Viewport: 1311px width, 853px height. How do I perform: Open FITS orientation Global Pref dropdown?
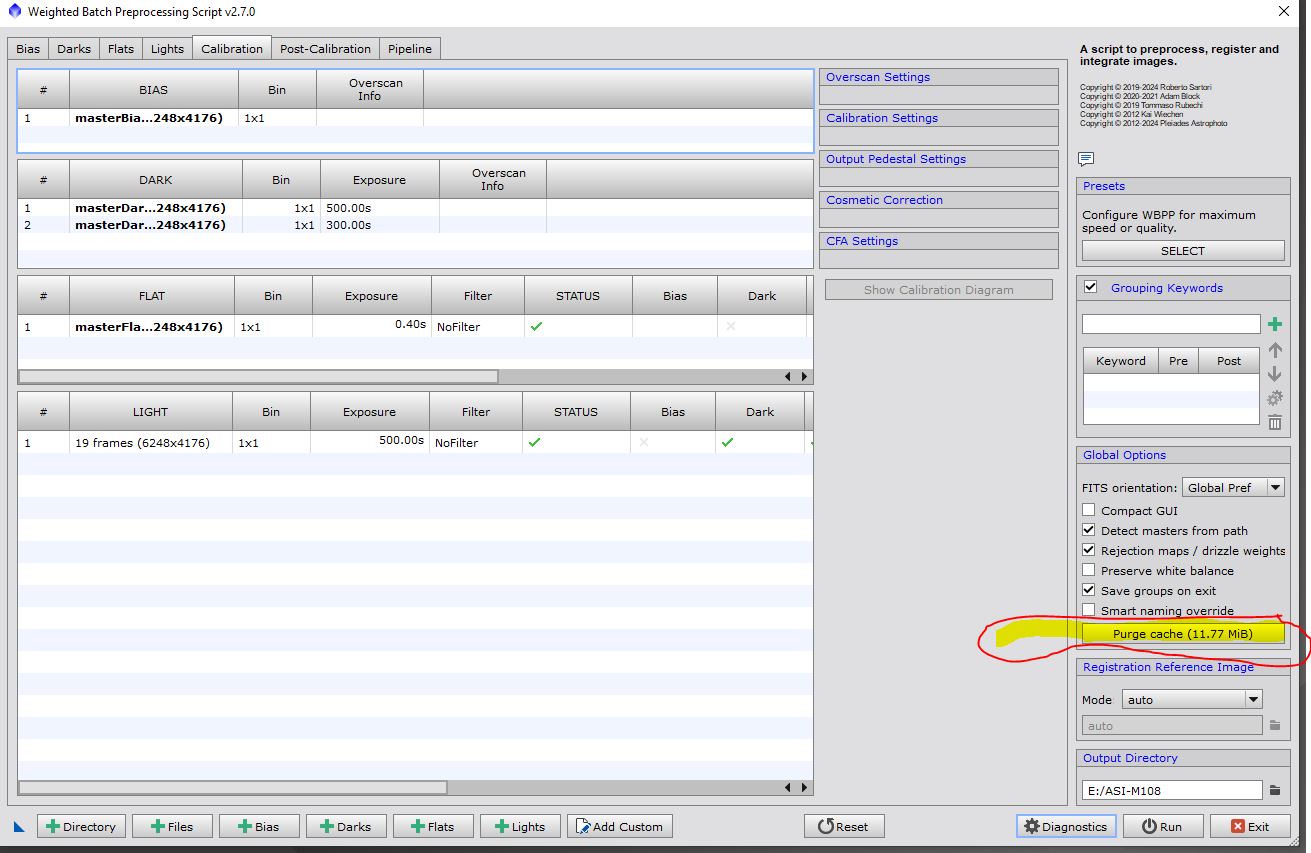[x=1233, y=487]
